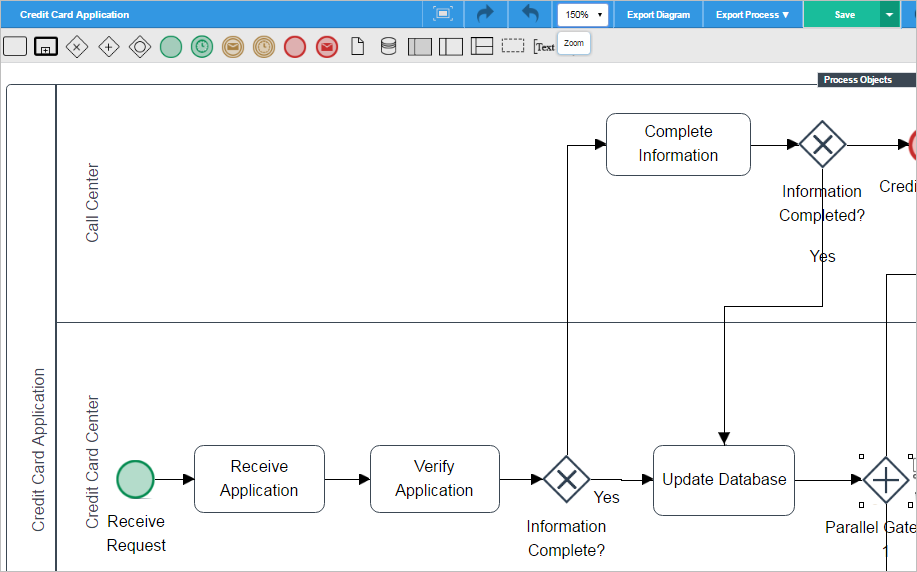Click the fit-to-screen icon
The width and height of the screenshot is (917, 572).
point(443,14)
